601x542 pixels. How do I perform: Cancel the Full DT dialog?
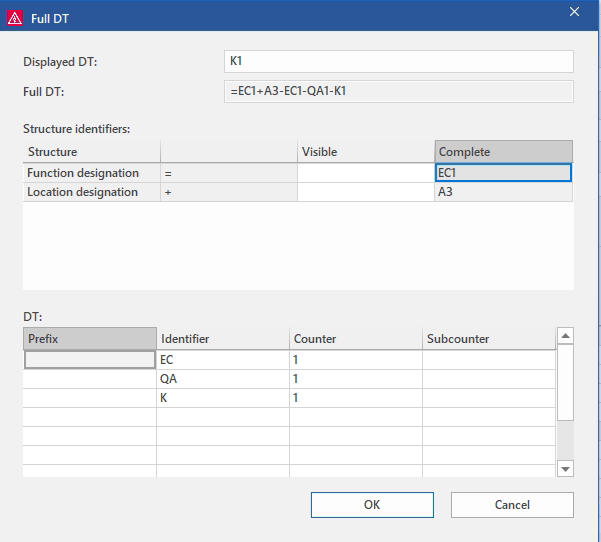click(x=512, y=505)
